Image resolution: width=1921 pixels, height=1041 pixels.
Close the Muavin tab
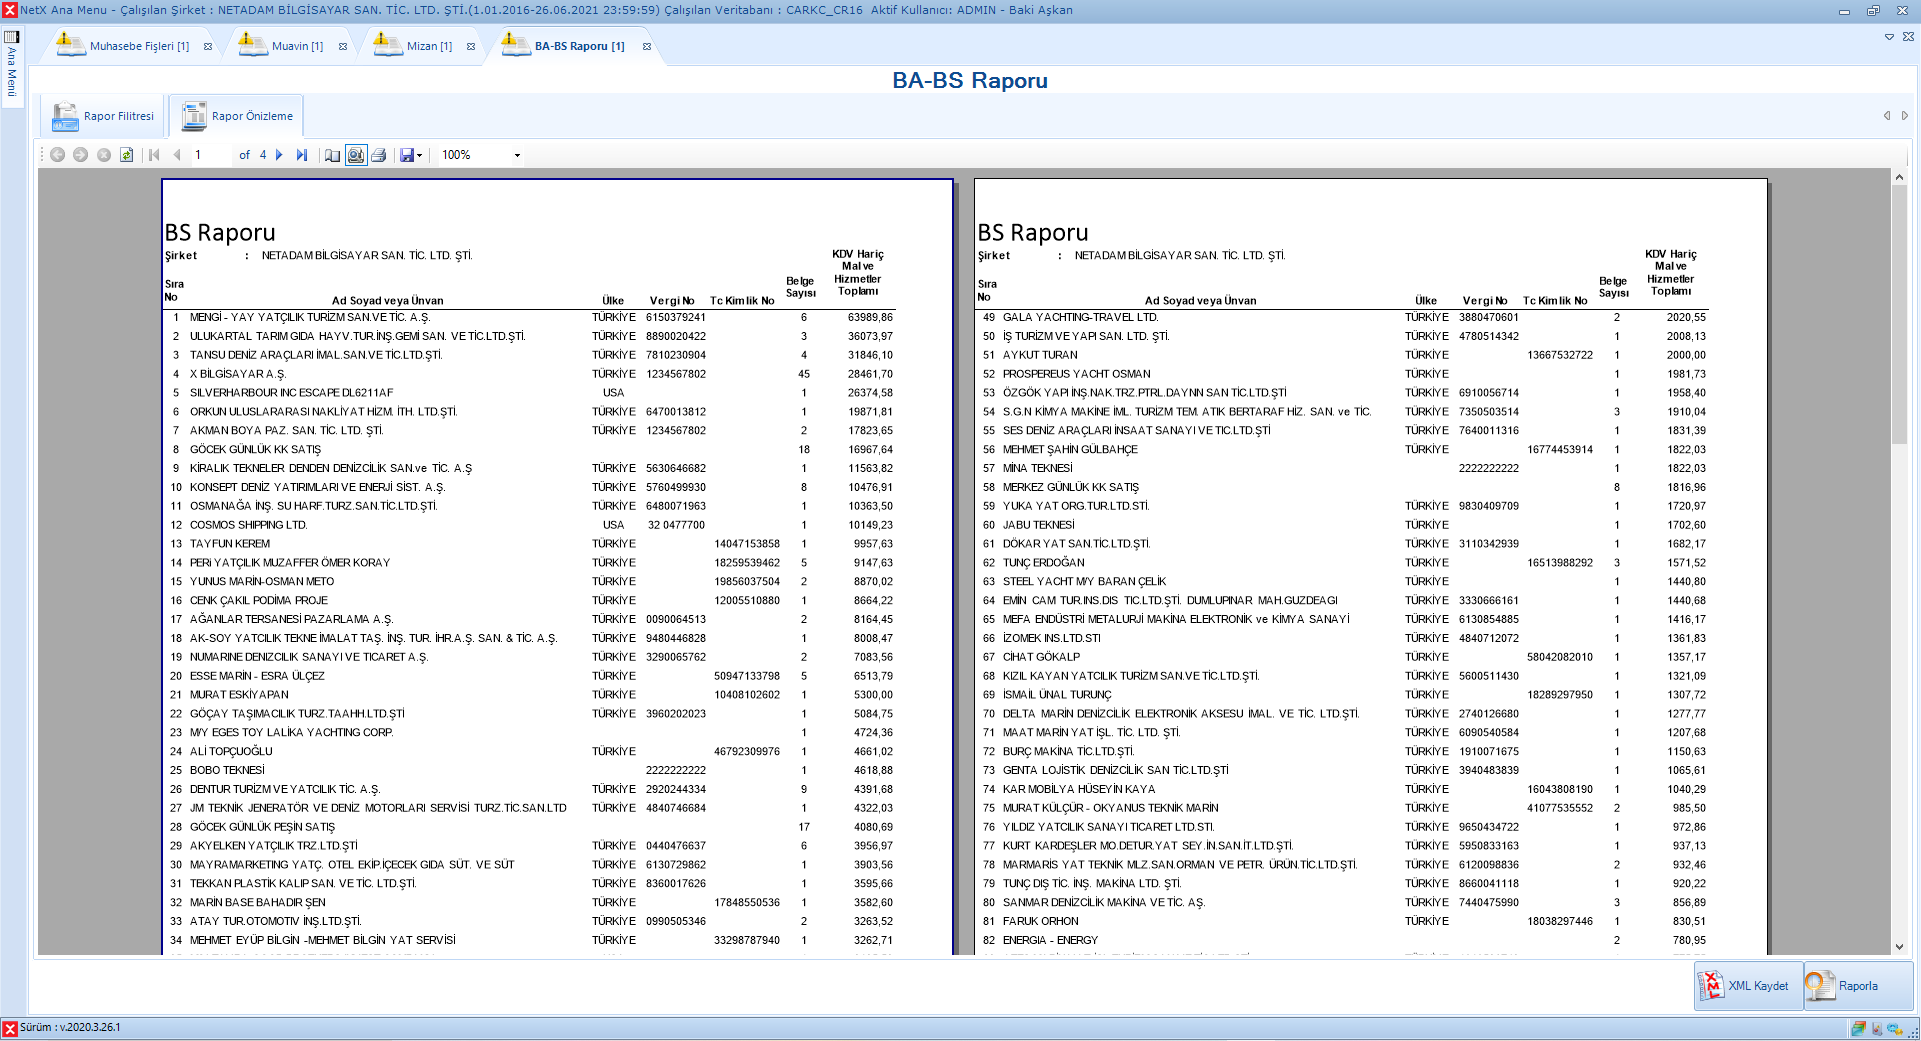[x=343, y=46]
